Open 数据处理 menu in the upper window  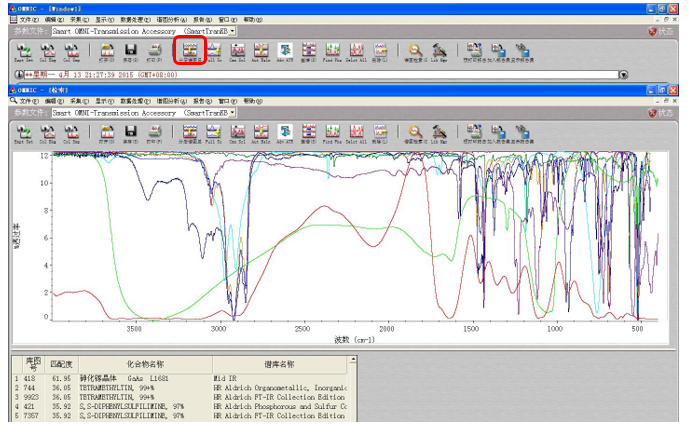(135, 20)
